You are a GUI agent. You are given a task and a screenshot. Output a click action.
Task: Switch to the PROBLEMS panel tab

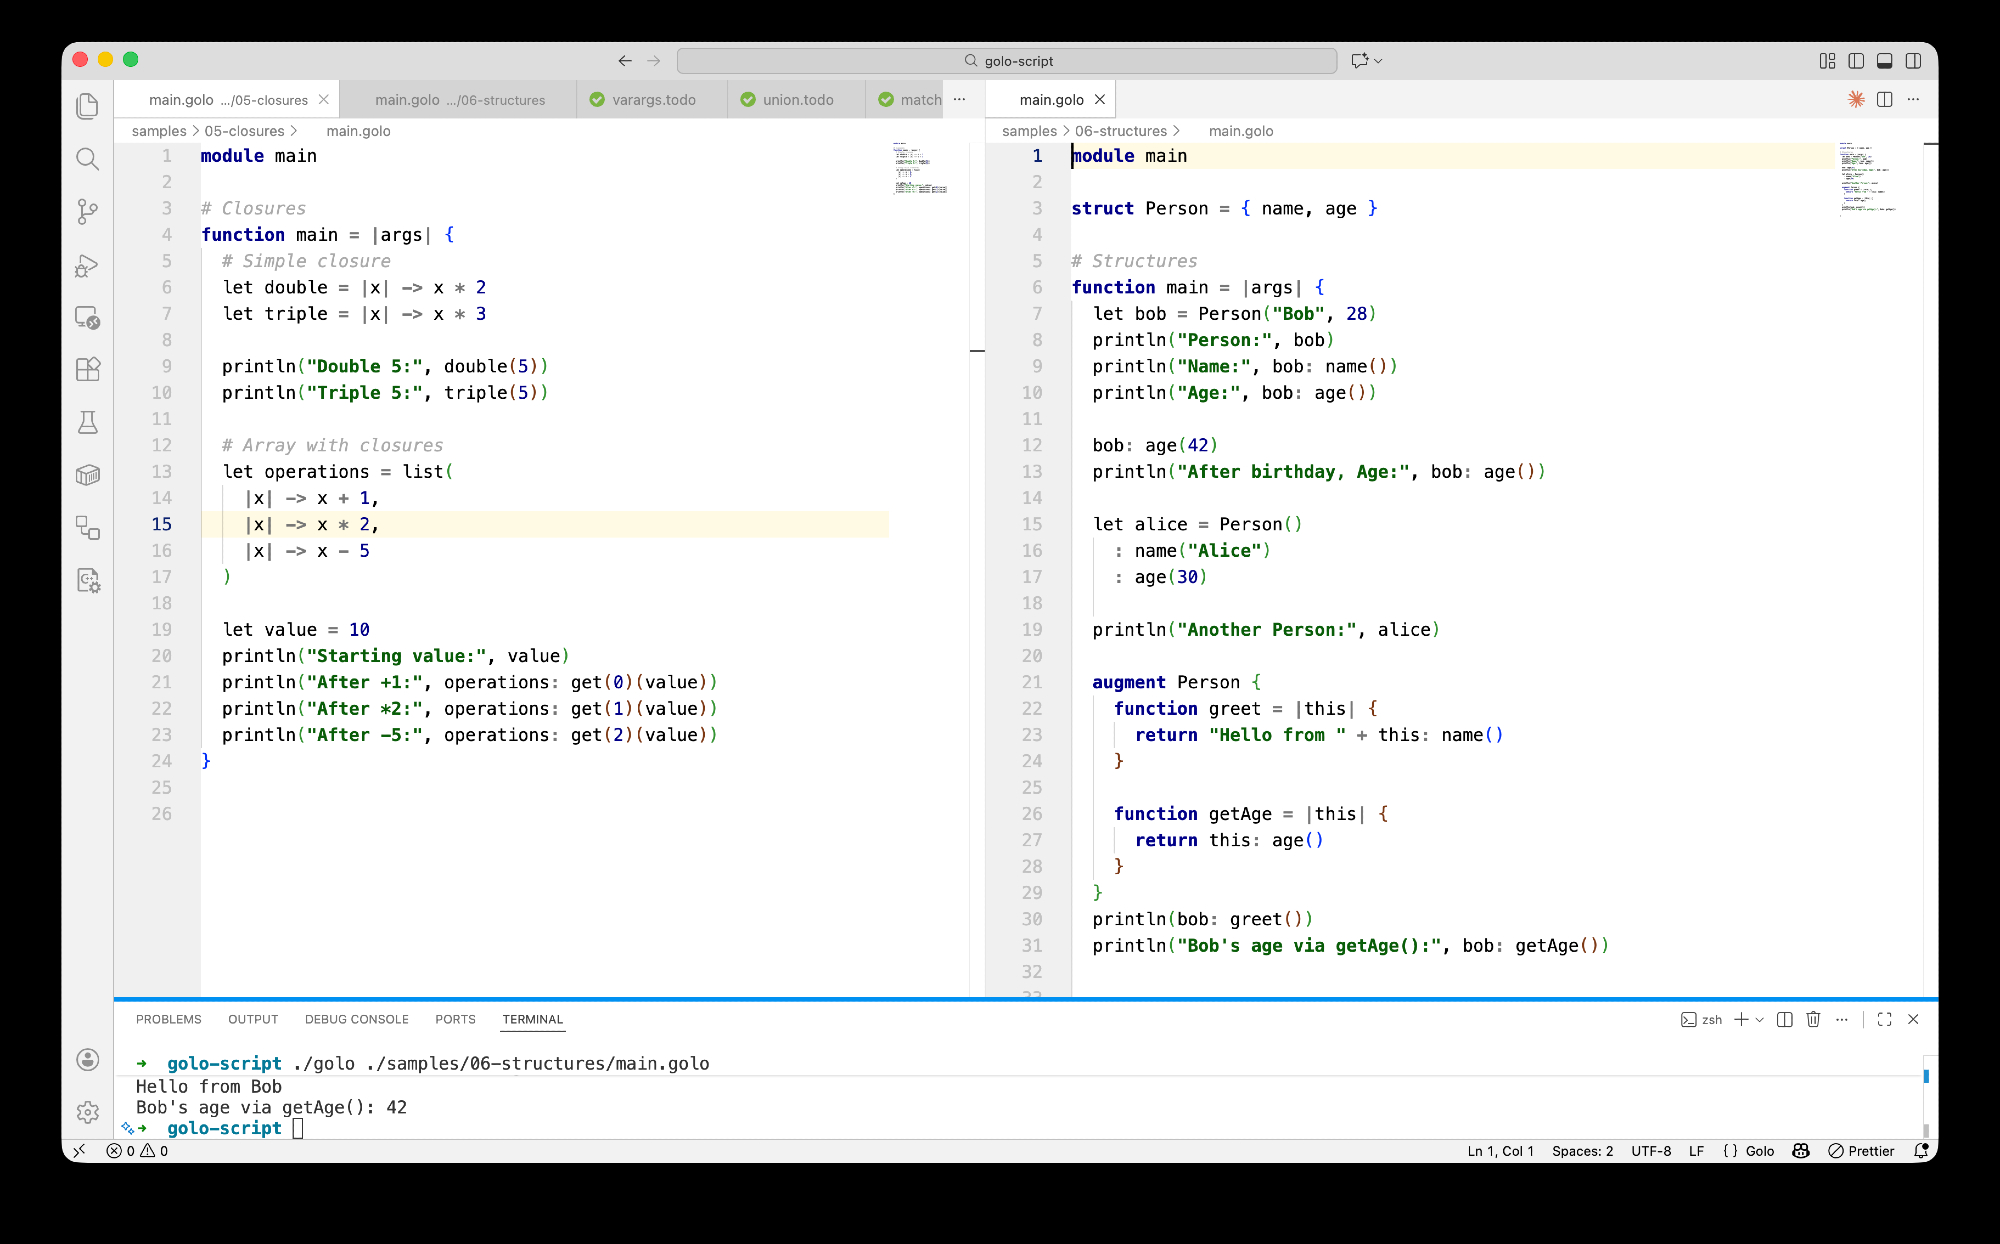coord(168,1019)
